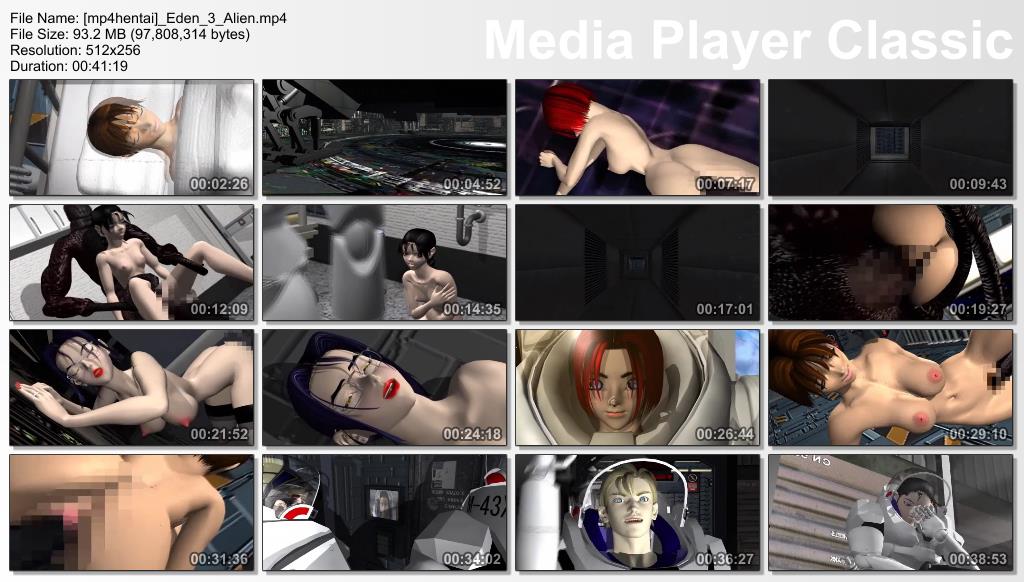Select the cockpit monitor frame at 00:34:02
Screen dimensions: 1024x582
point(385,513)
